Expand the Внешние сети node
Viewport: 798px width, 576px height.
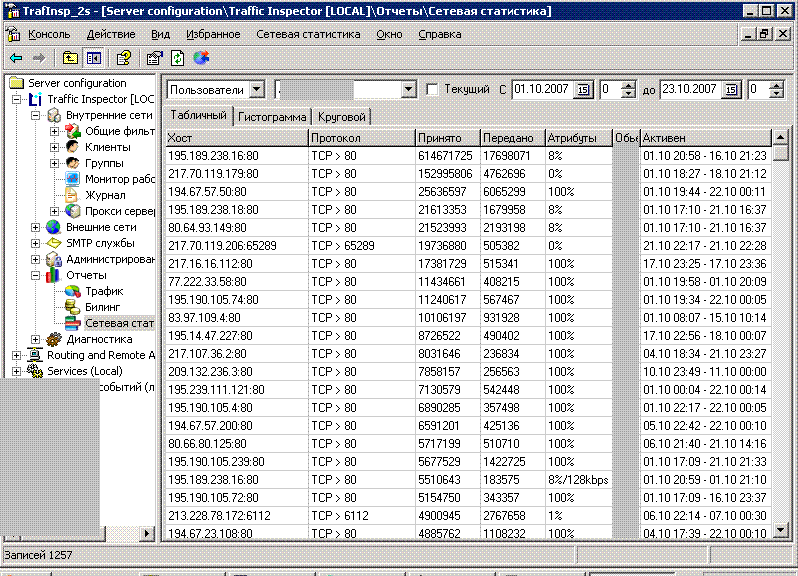[35, 227]
